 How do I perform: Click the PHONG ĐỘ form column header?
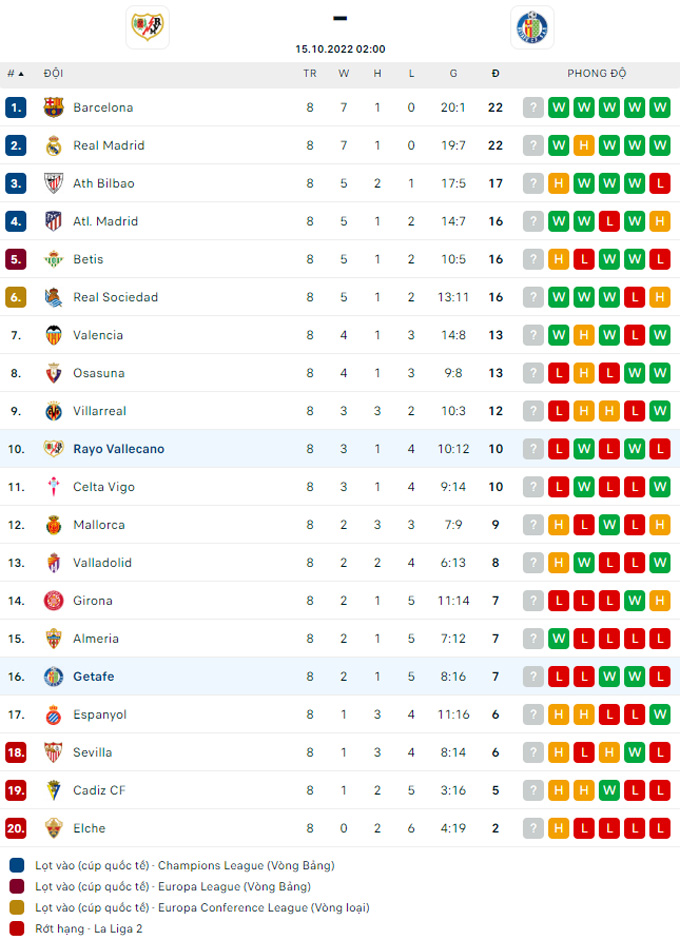tap(596, 74)
